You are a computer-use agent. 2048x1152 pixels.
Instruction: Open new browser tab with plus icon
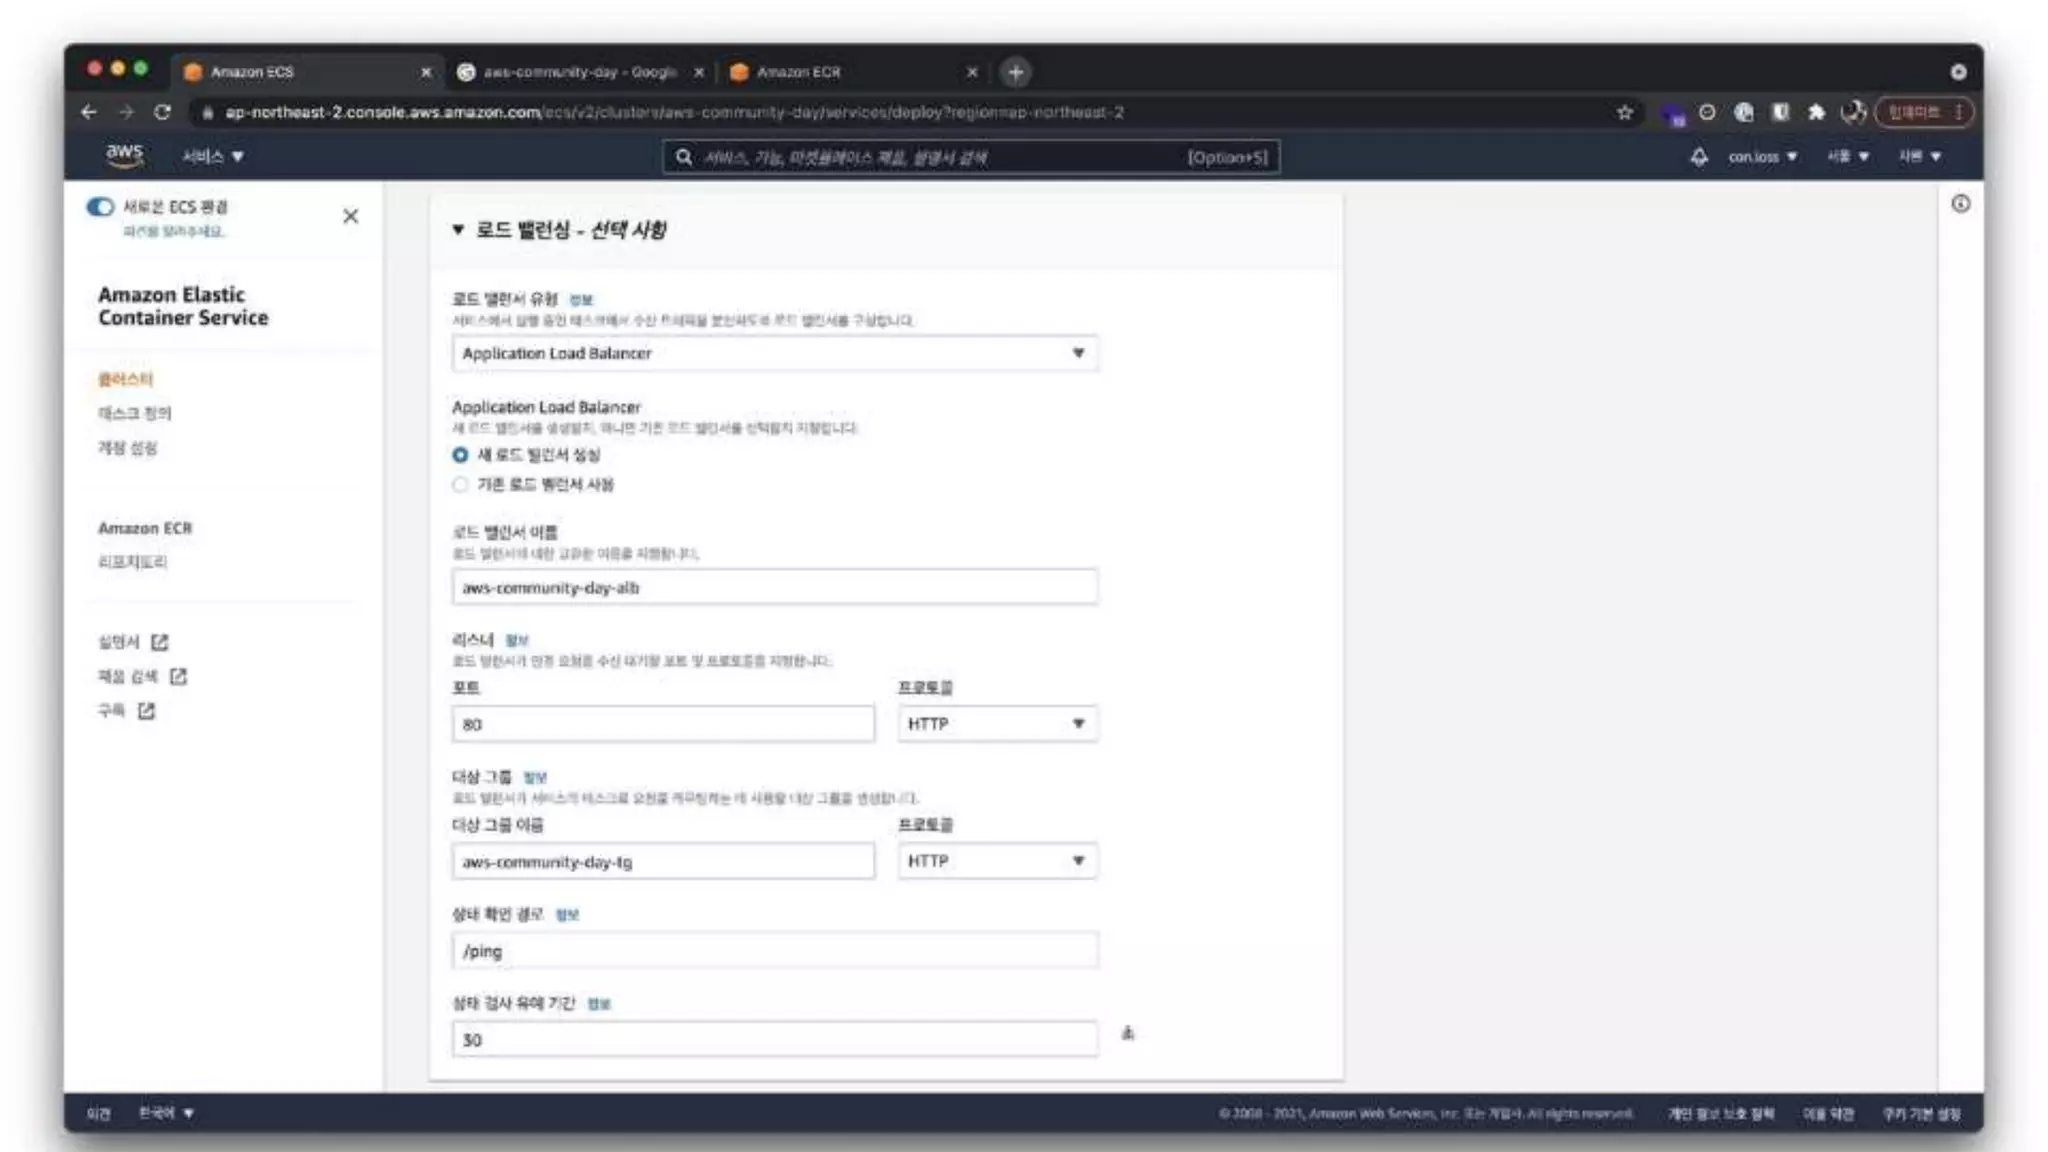click(x=1015, y=72)
